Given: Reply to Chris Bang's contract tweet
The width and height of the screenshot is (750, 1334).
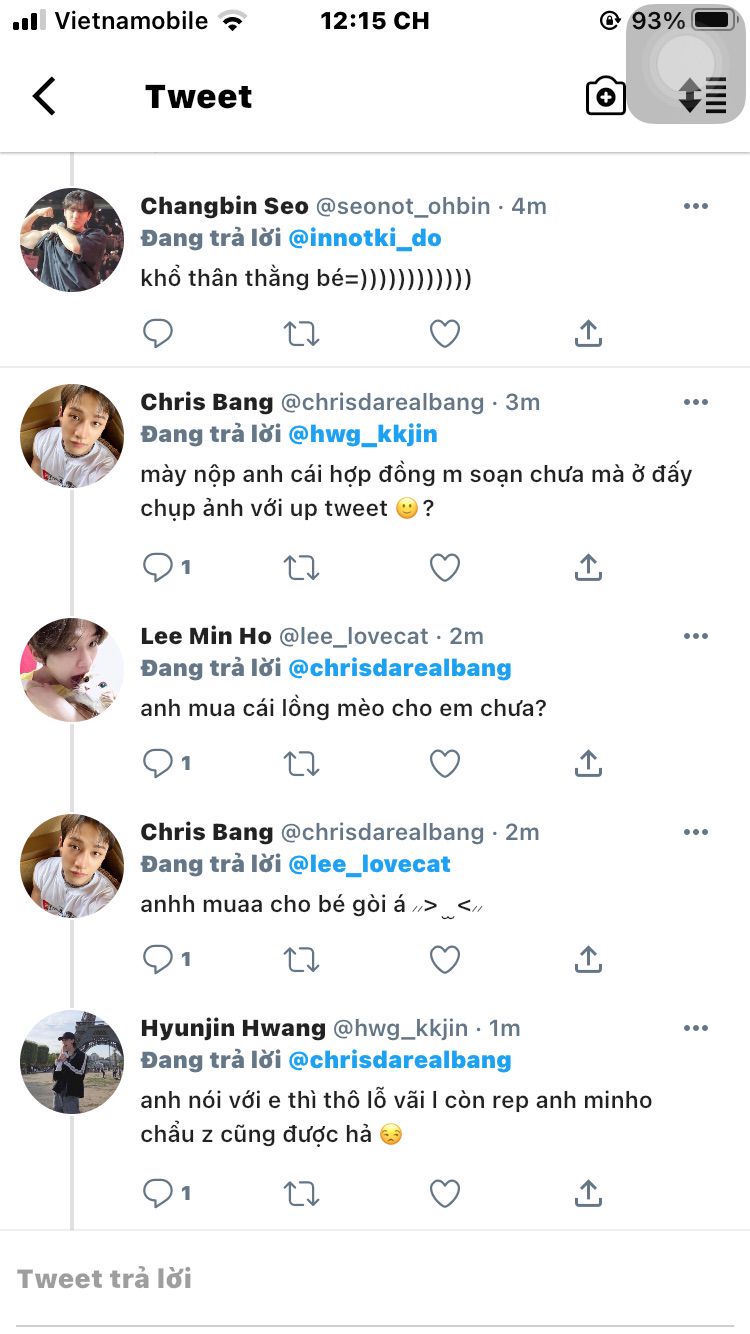Looking at the screenshot, I should 158,568.
